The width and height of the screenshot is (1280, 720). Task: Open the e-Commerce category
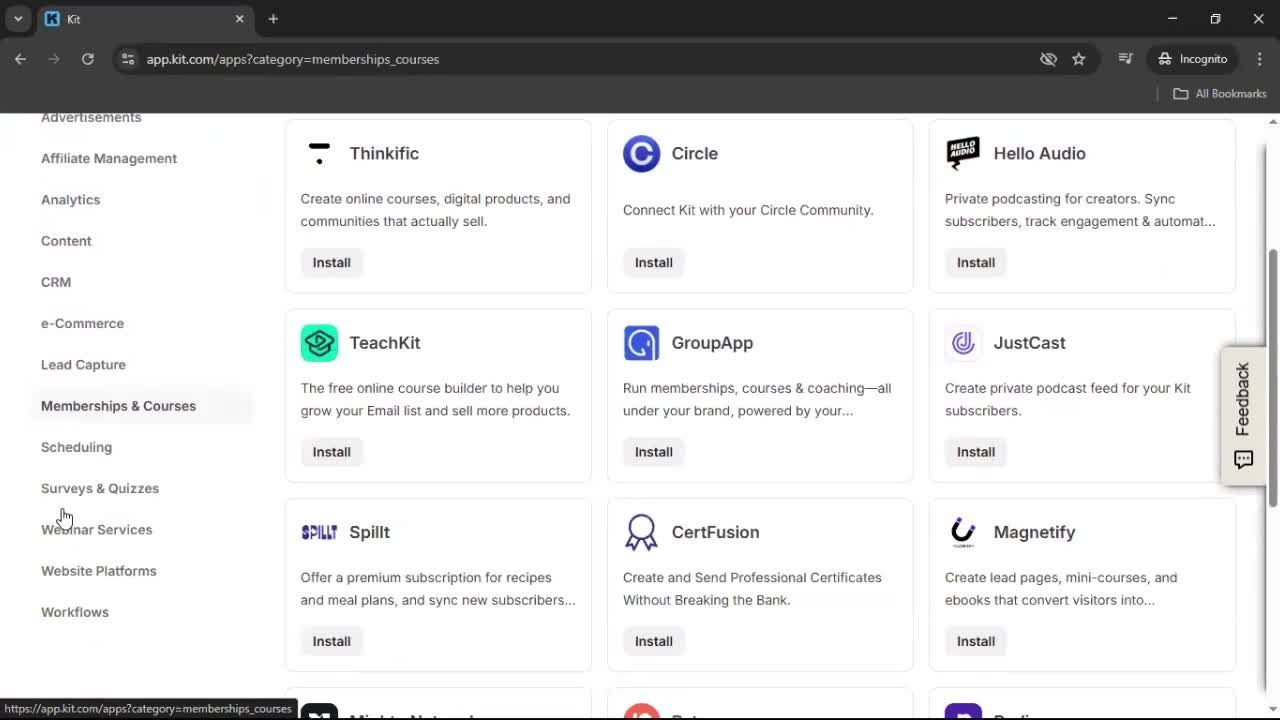82,323
